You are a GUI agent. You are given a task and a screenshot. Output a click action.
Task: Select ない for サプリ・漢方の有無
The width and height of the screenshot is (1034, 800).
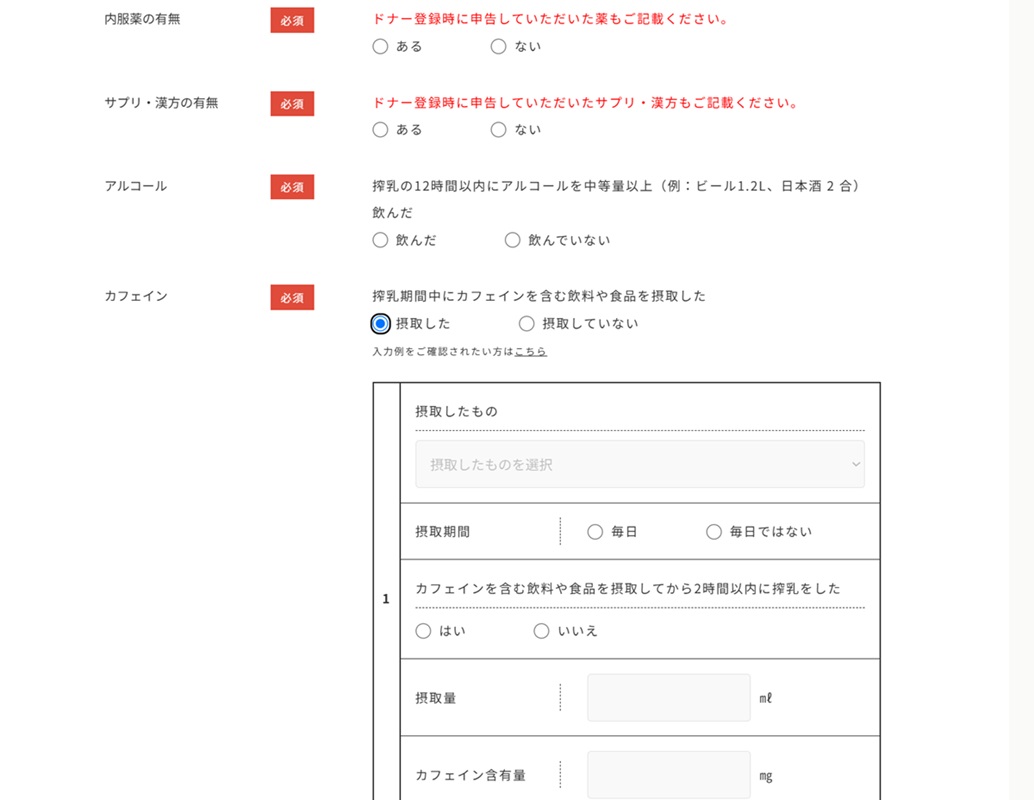[499, 129]
